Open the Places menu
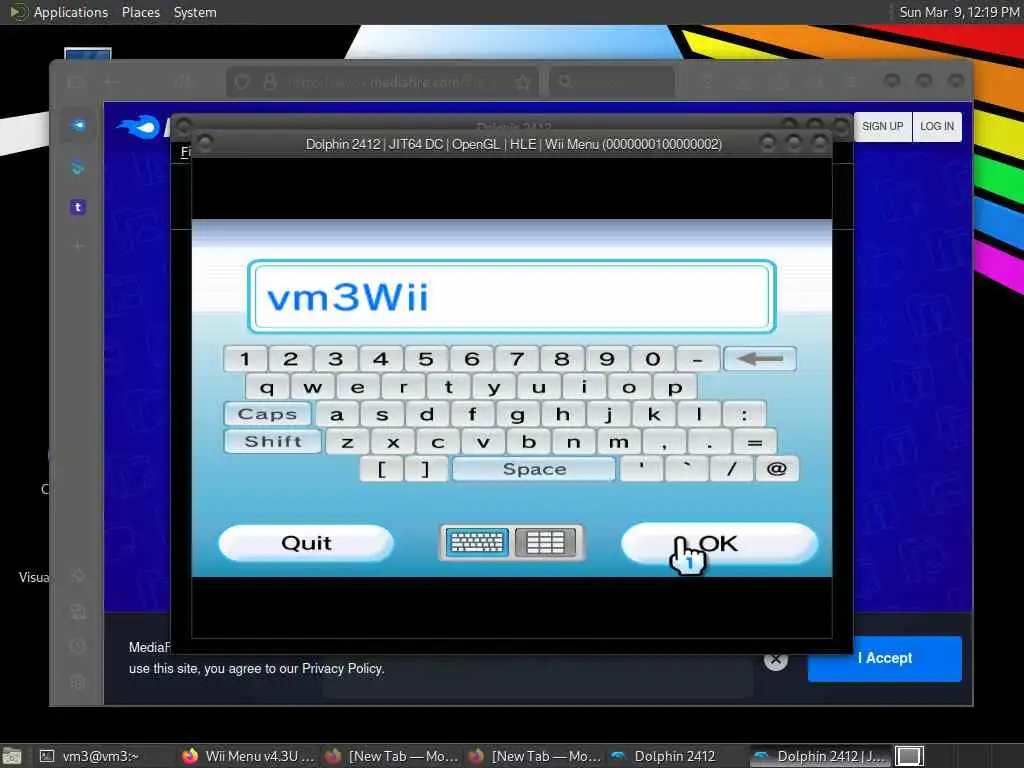 (140, 12)
